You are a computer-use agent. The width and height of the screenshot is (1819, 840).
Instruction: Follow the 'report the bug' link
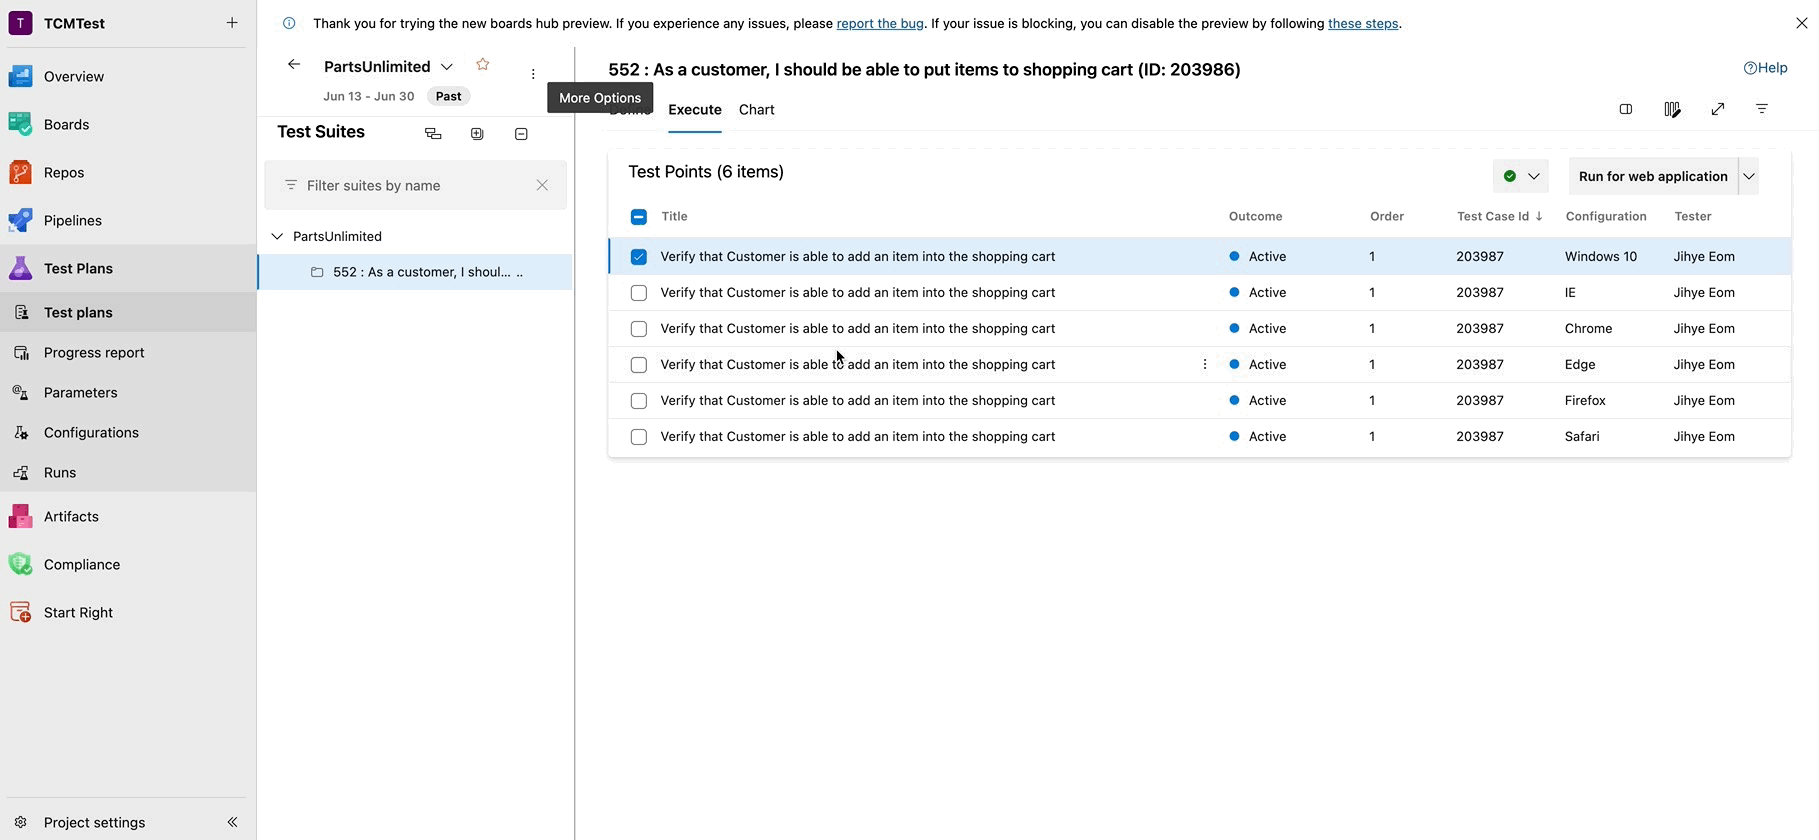point(880,23)
